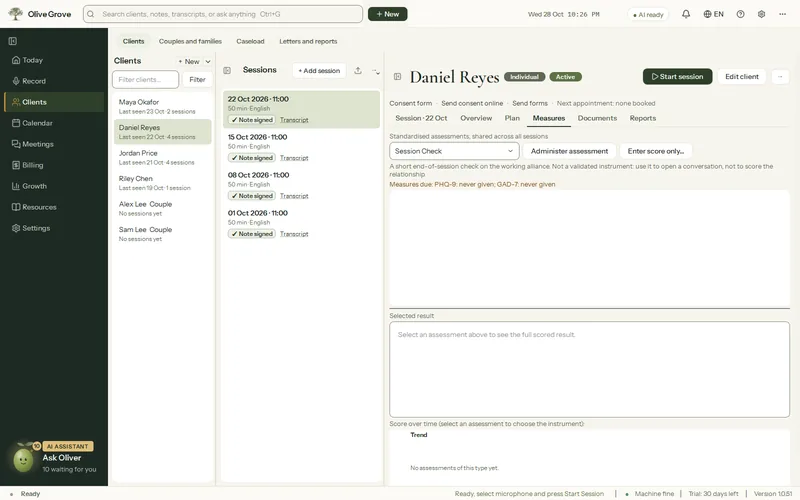Click the EN language globe selector
This screenshot has width=800, height=500.
pos(713,14)
